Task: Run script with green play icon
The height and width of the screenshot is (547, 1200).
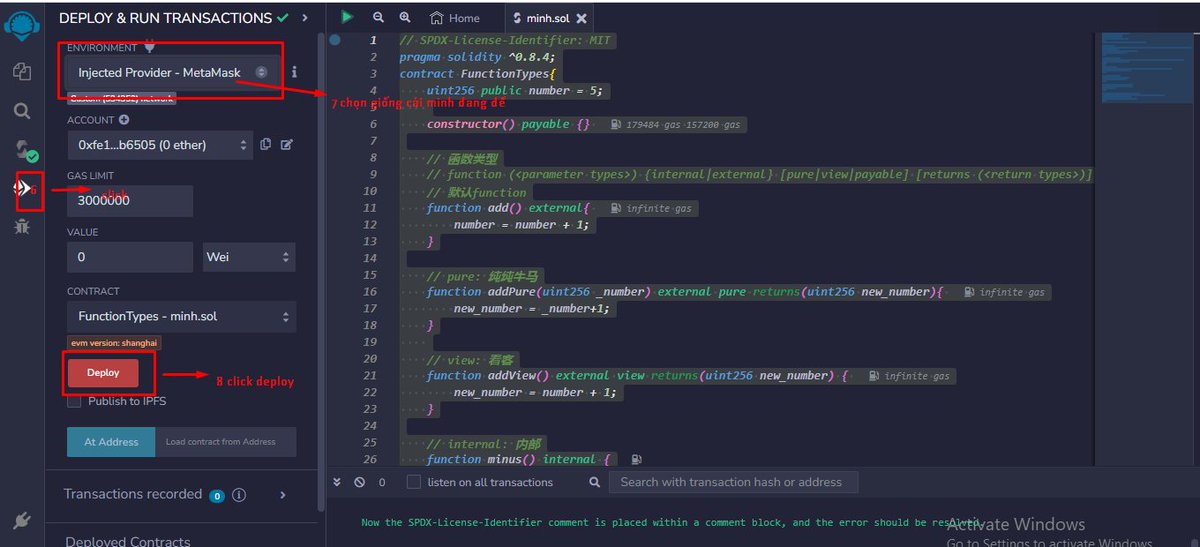Action: click(347, 17)
